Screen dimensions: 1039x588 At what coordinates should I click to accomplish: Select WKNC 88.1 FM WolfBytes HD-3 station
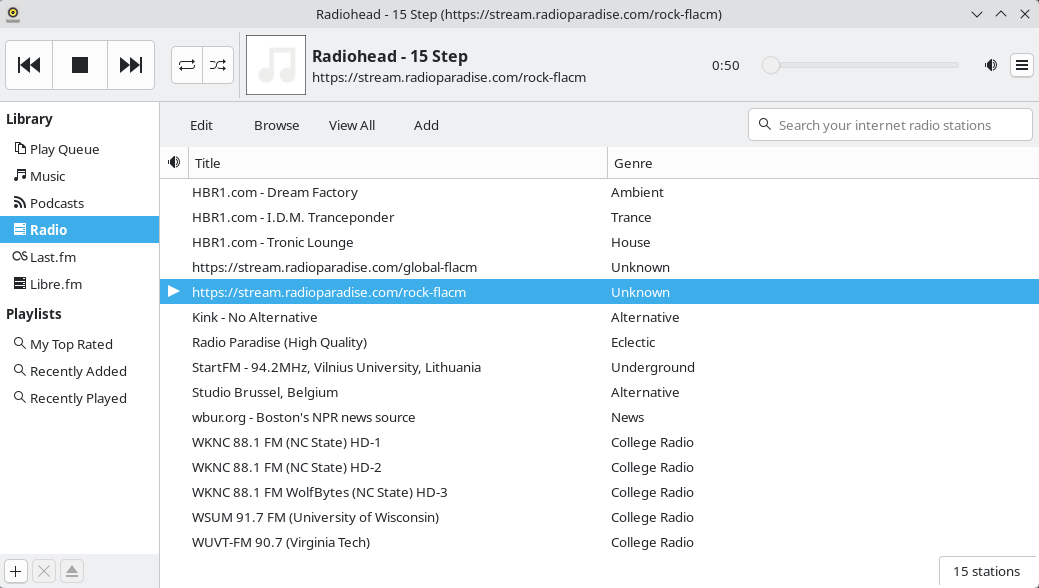point(599,493)
